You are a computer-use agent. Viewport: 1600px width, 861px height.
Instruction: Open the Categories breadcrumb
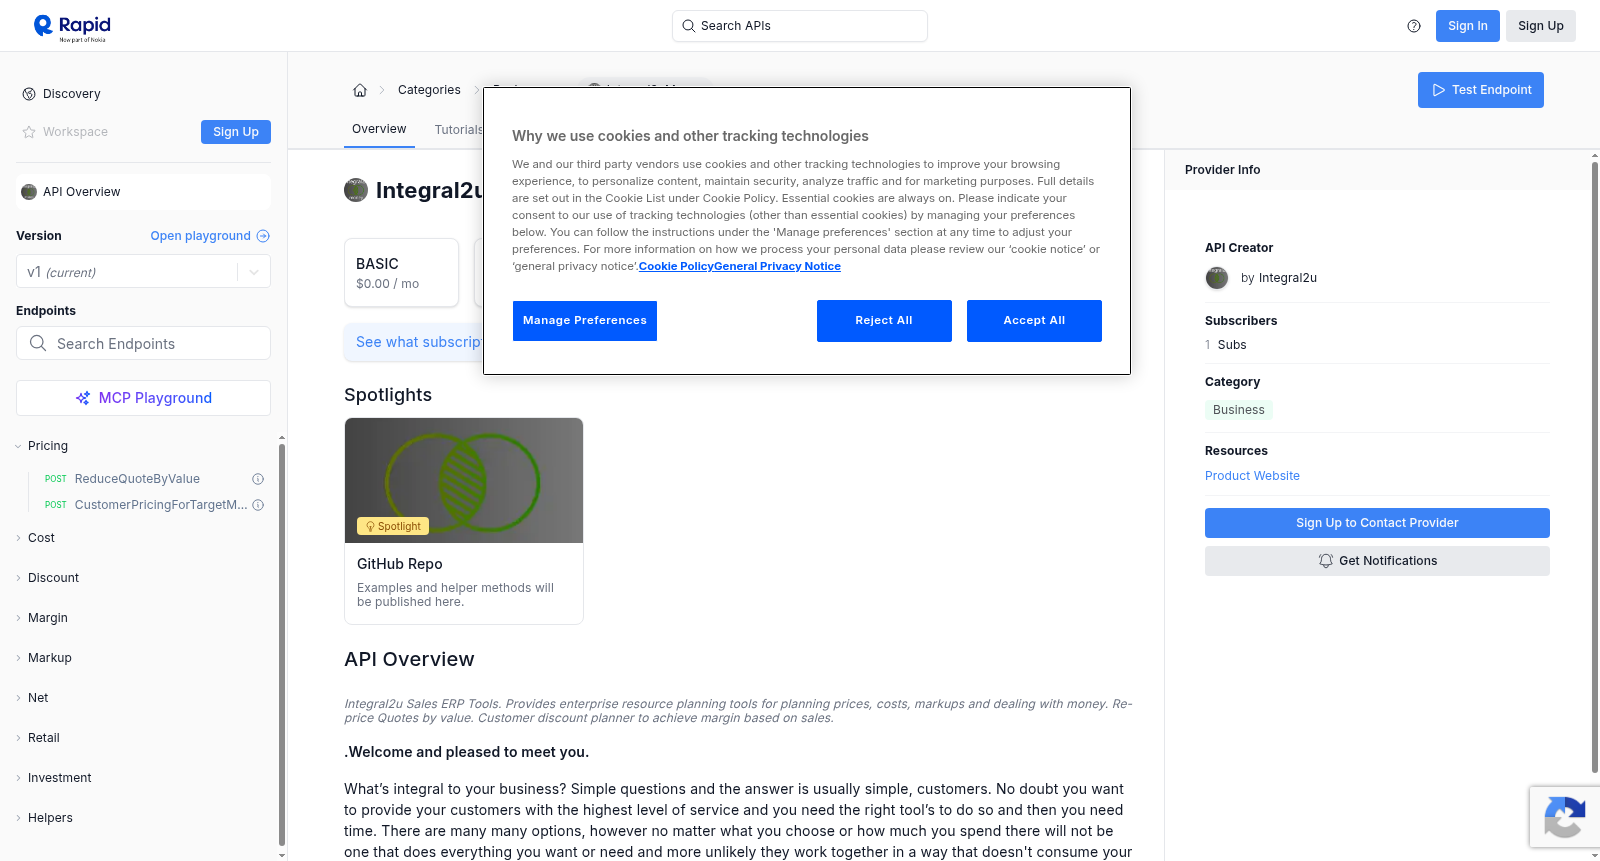pyautogui.click(x=429, y=90)
